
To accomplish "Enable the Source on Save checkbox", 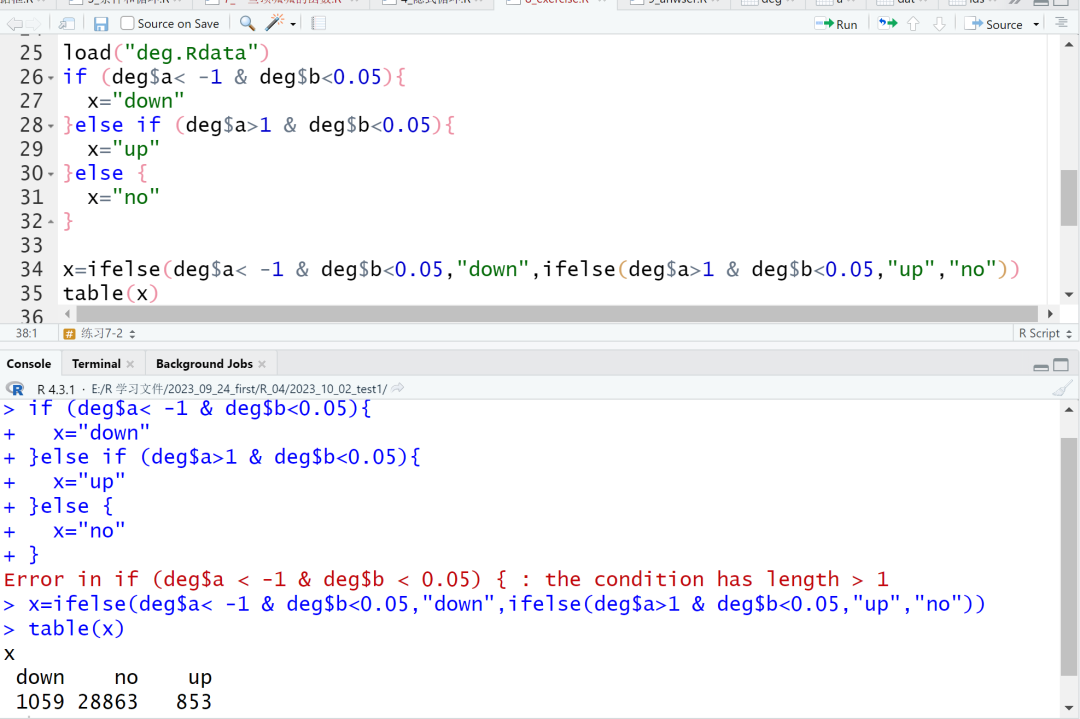I will tap(127, 23).
